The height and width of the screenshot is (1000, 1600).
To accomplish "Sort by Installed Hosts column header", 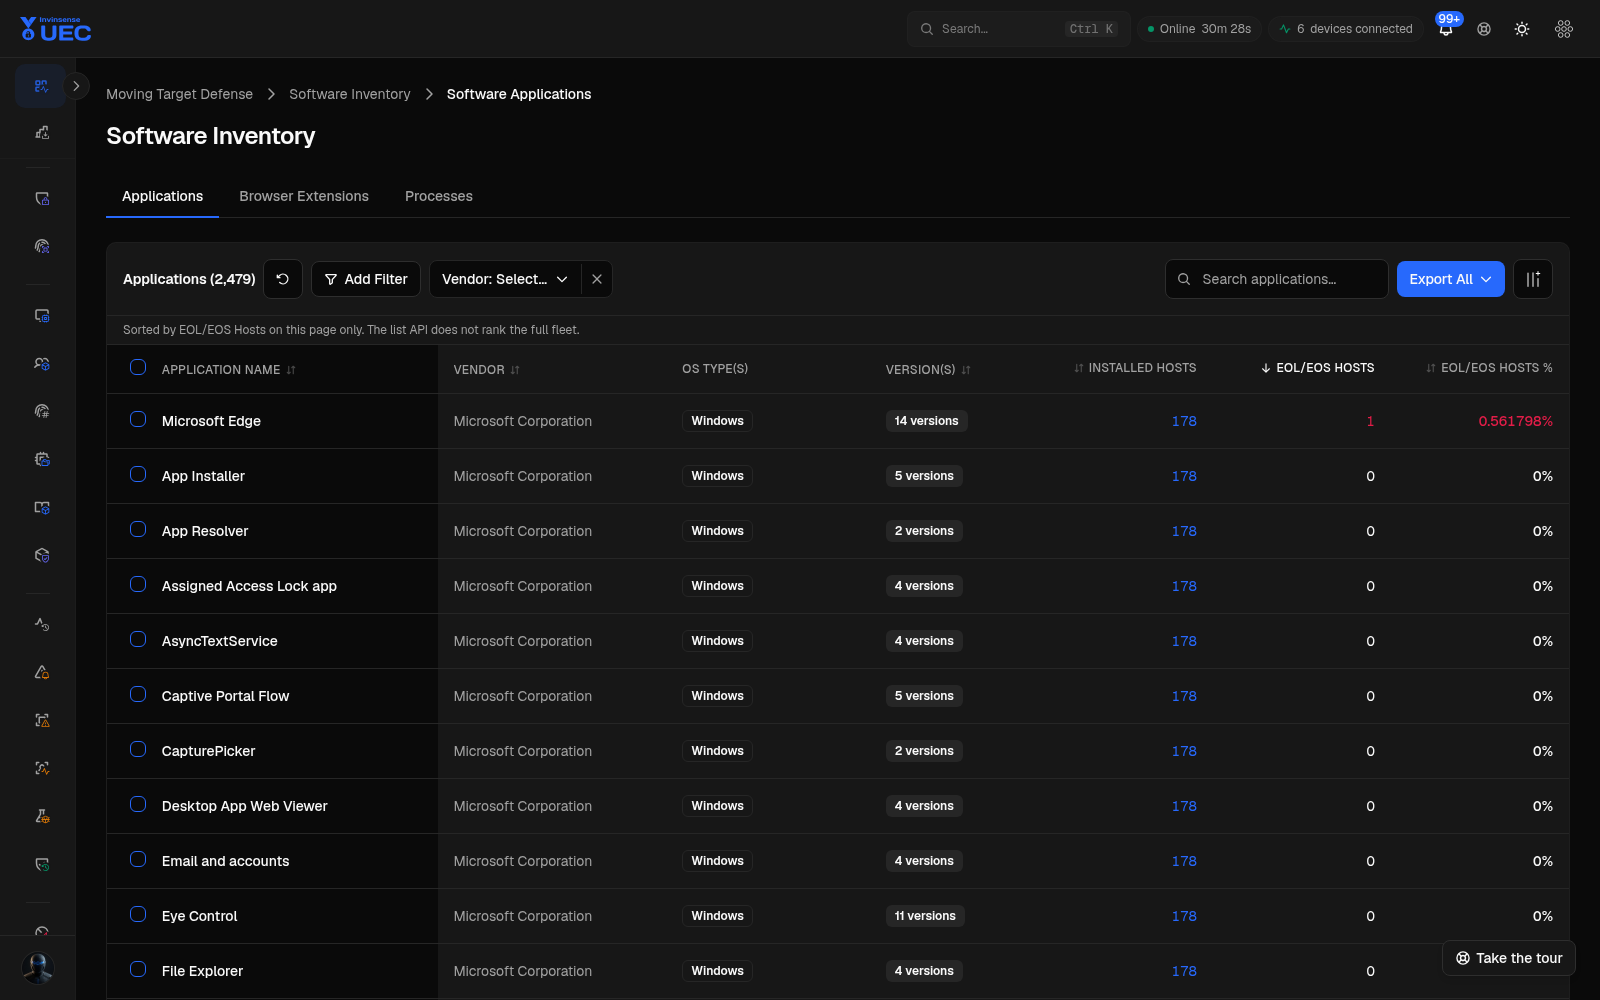I will click(1135, 368).
